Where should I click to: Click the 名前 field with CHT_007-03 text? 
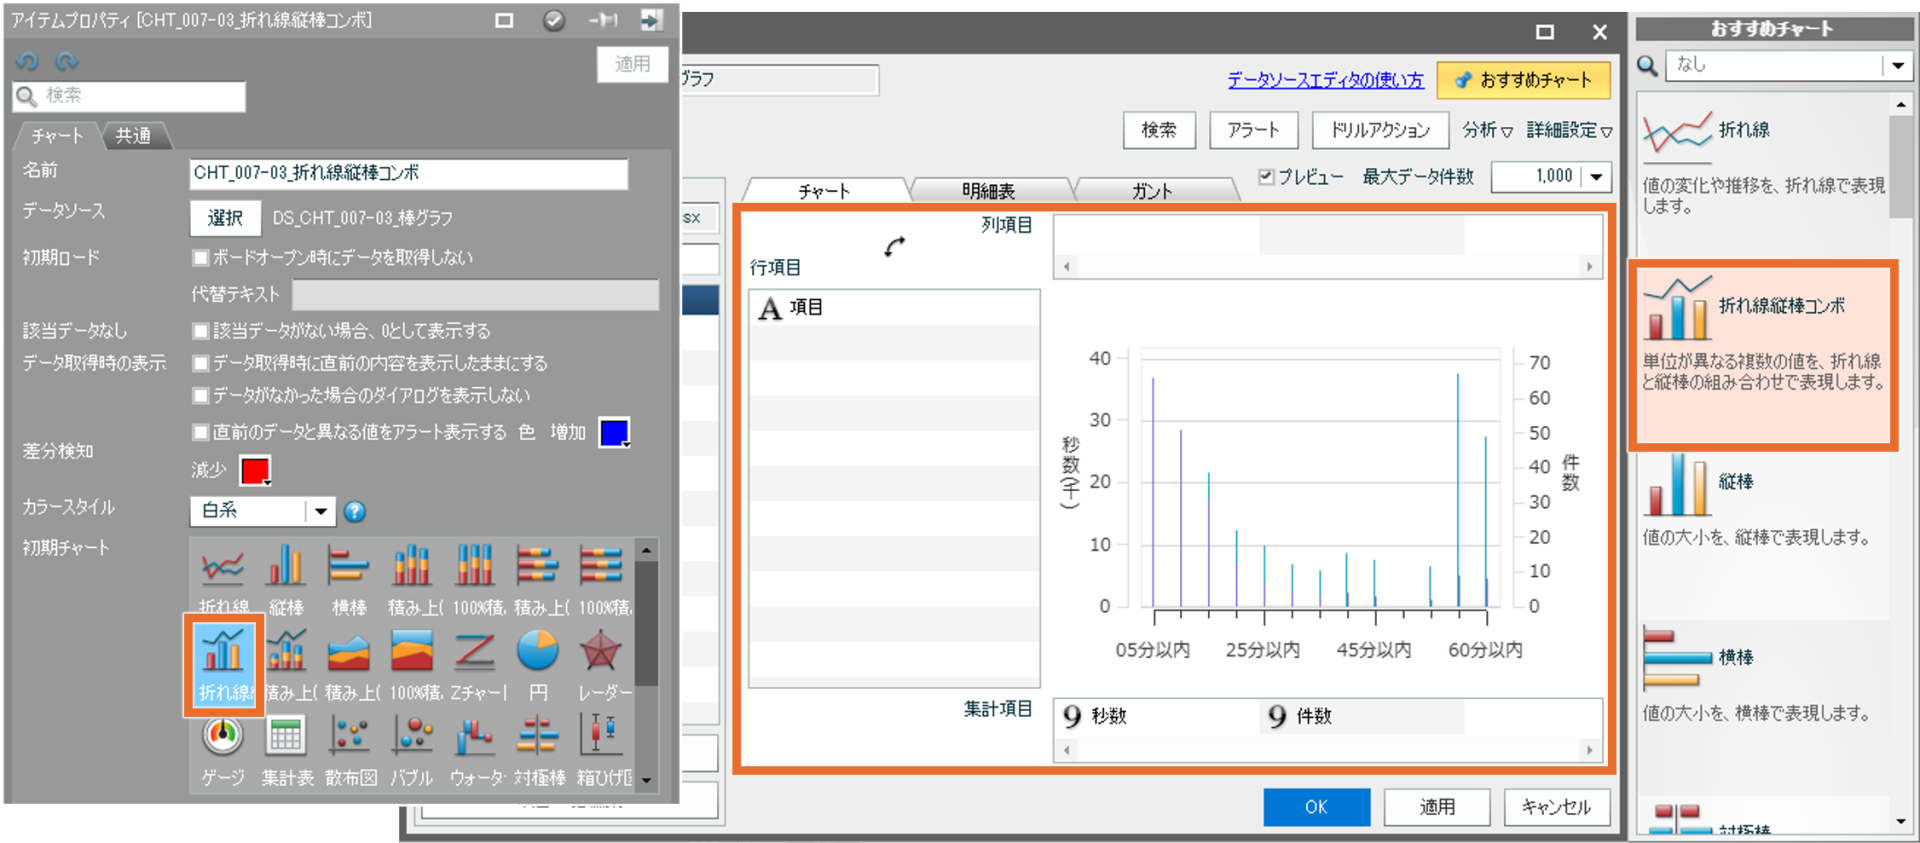[x=409, y=174]
